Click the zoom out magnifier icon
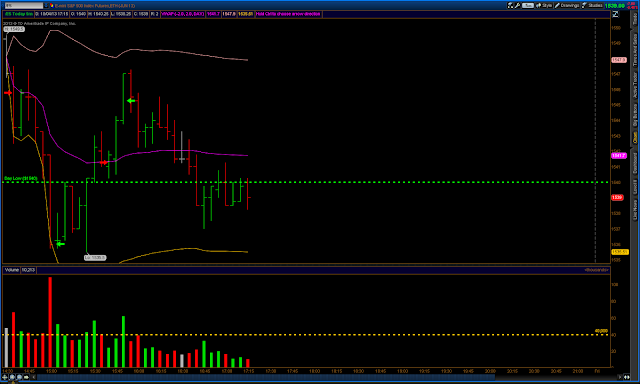This screenshot has width=640, height=384. 19,377
